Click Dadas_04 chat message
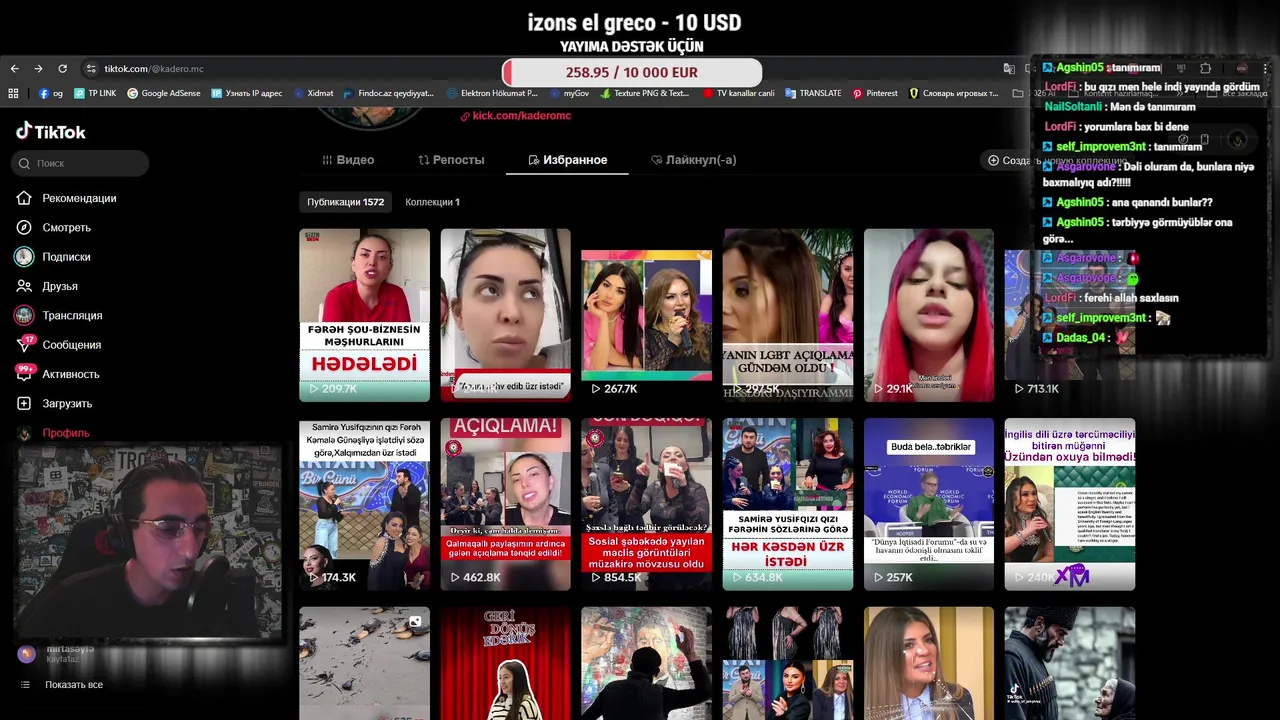Viewport: 1280px width, 720px height. click(1086, 338)
